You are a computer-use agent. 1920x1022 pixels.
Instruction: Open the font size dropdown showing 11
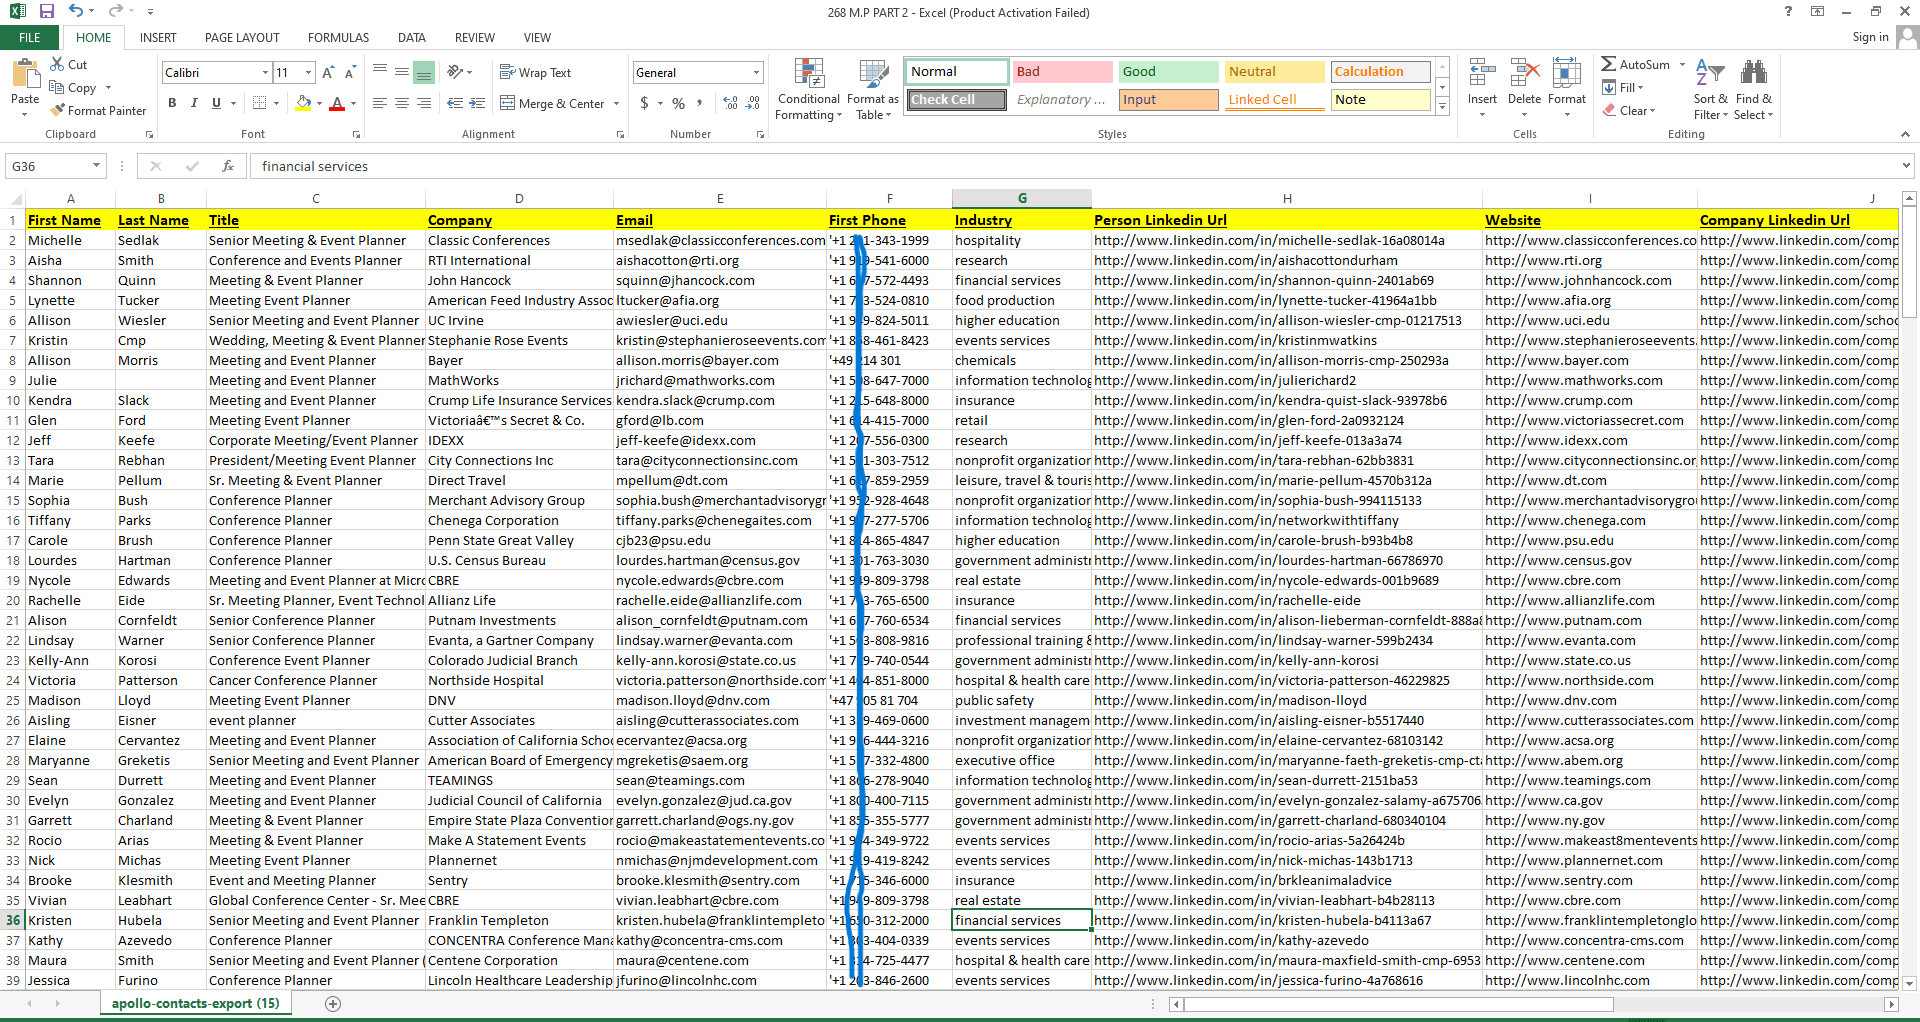click(x=309, y=72)
